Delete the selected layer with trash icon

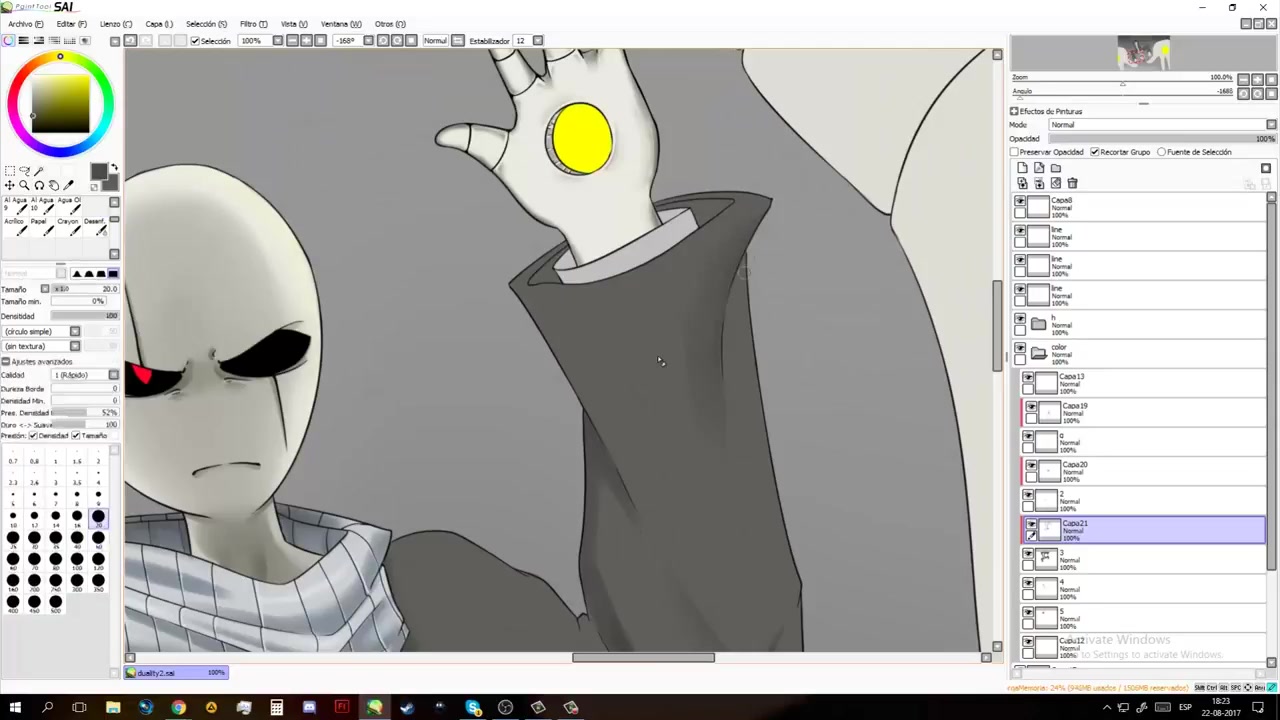click(x=1072, y=183)
